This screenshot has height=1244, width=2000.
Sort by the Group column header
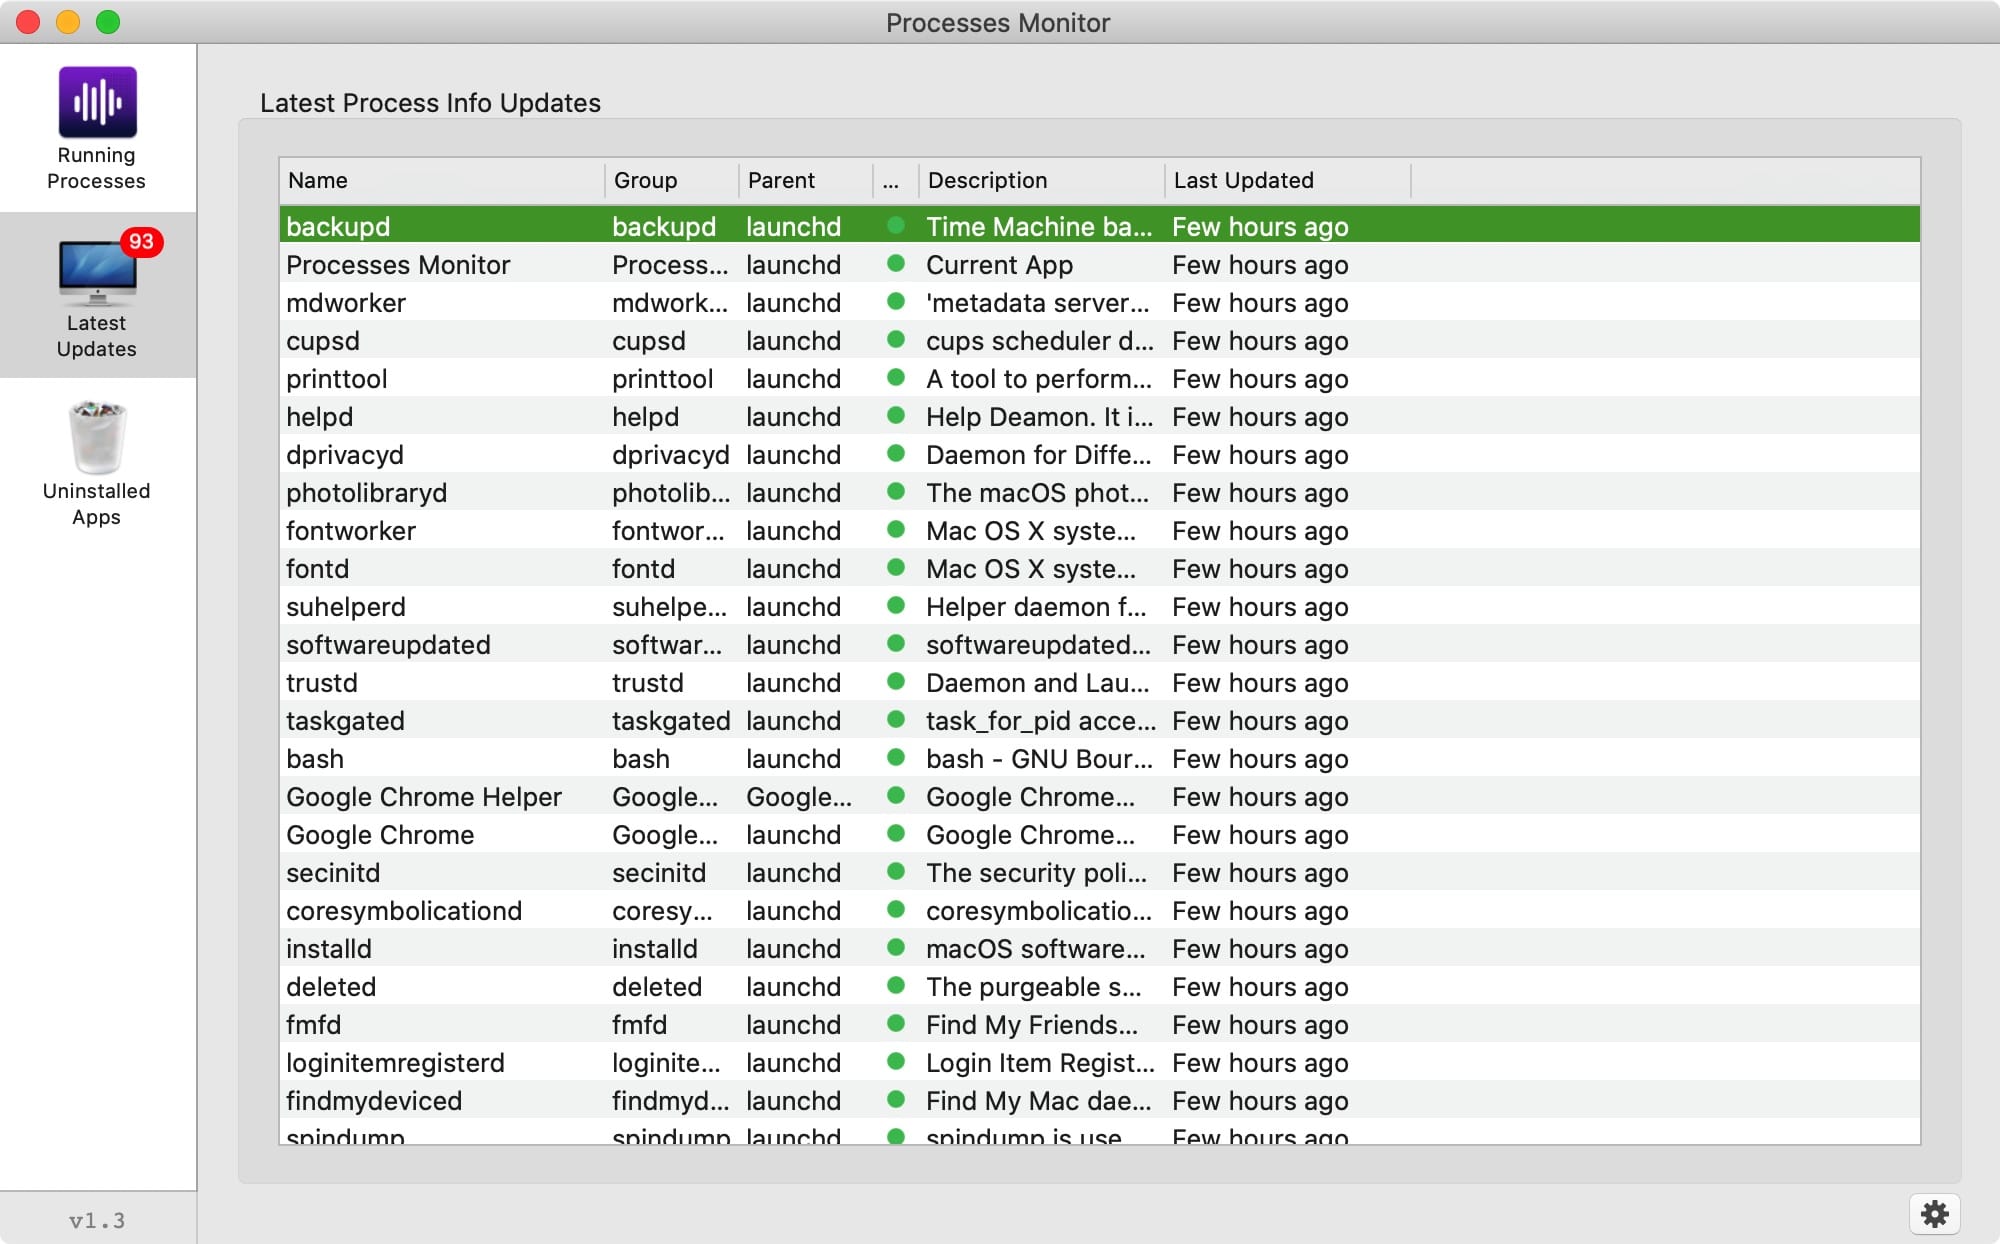click(x=671, y=180)
